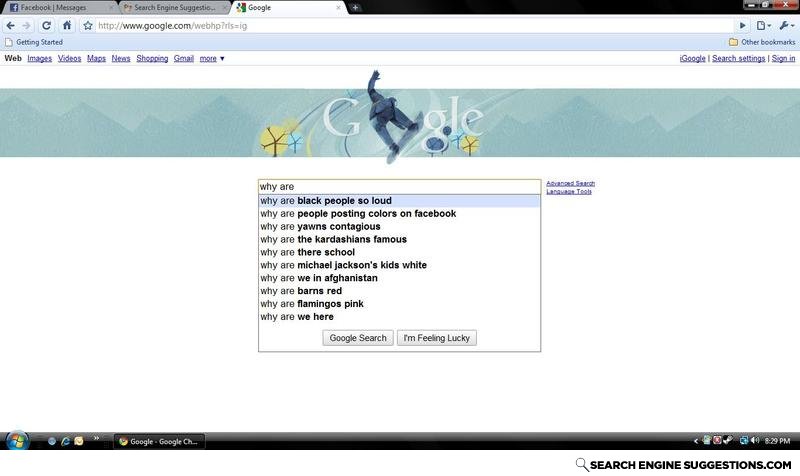Image resolution: width=800 pixels, height=476 pixels.
Task: Expand the quick launch overflow chevron
Action: point(96,438)
